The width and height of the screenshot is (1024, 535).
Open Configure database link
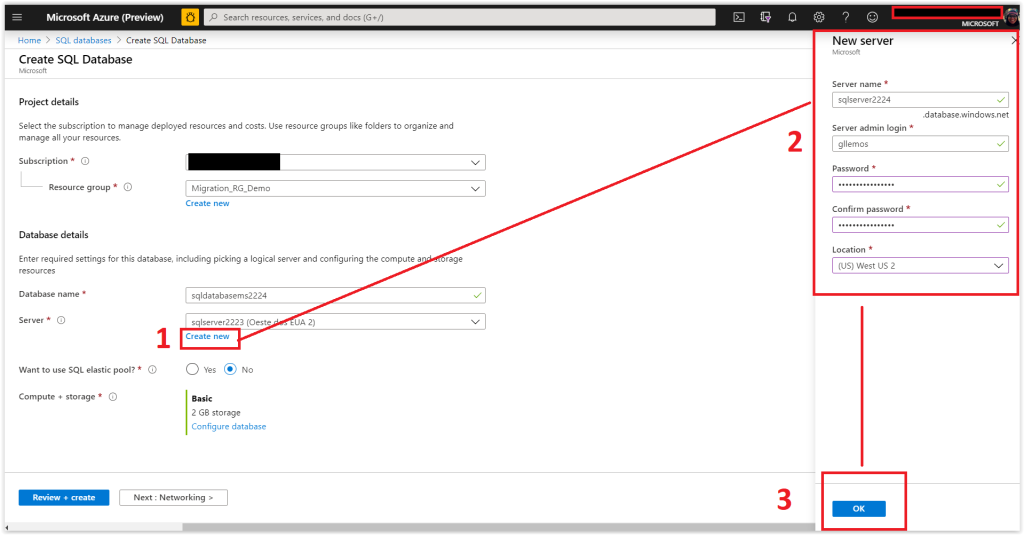pos(229,427)
